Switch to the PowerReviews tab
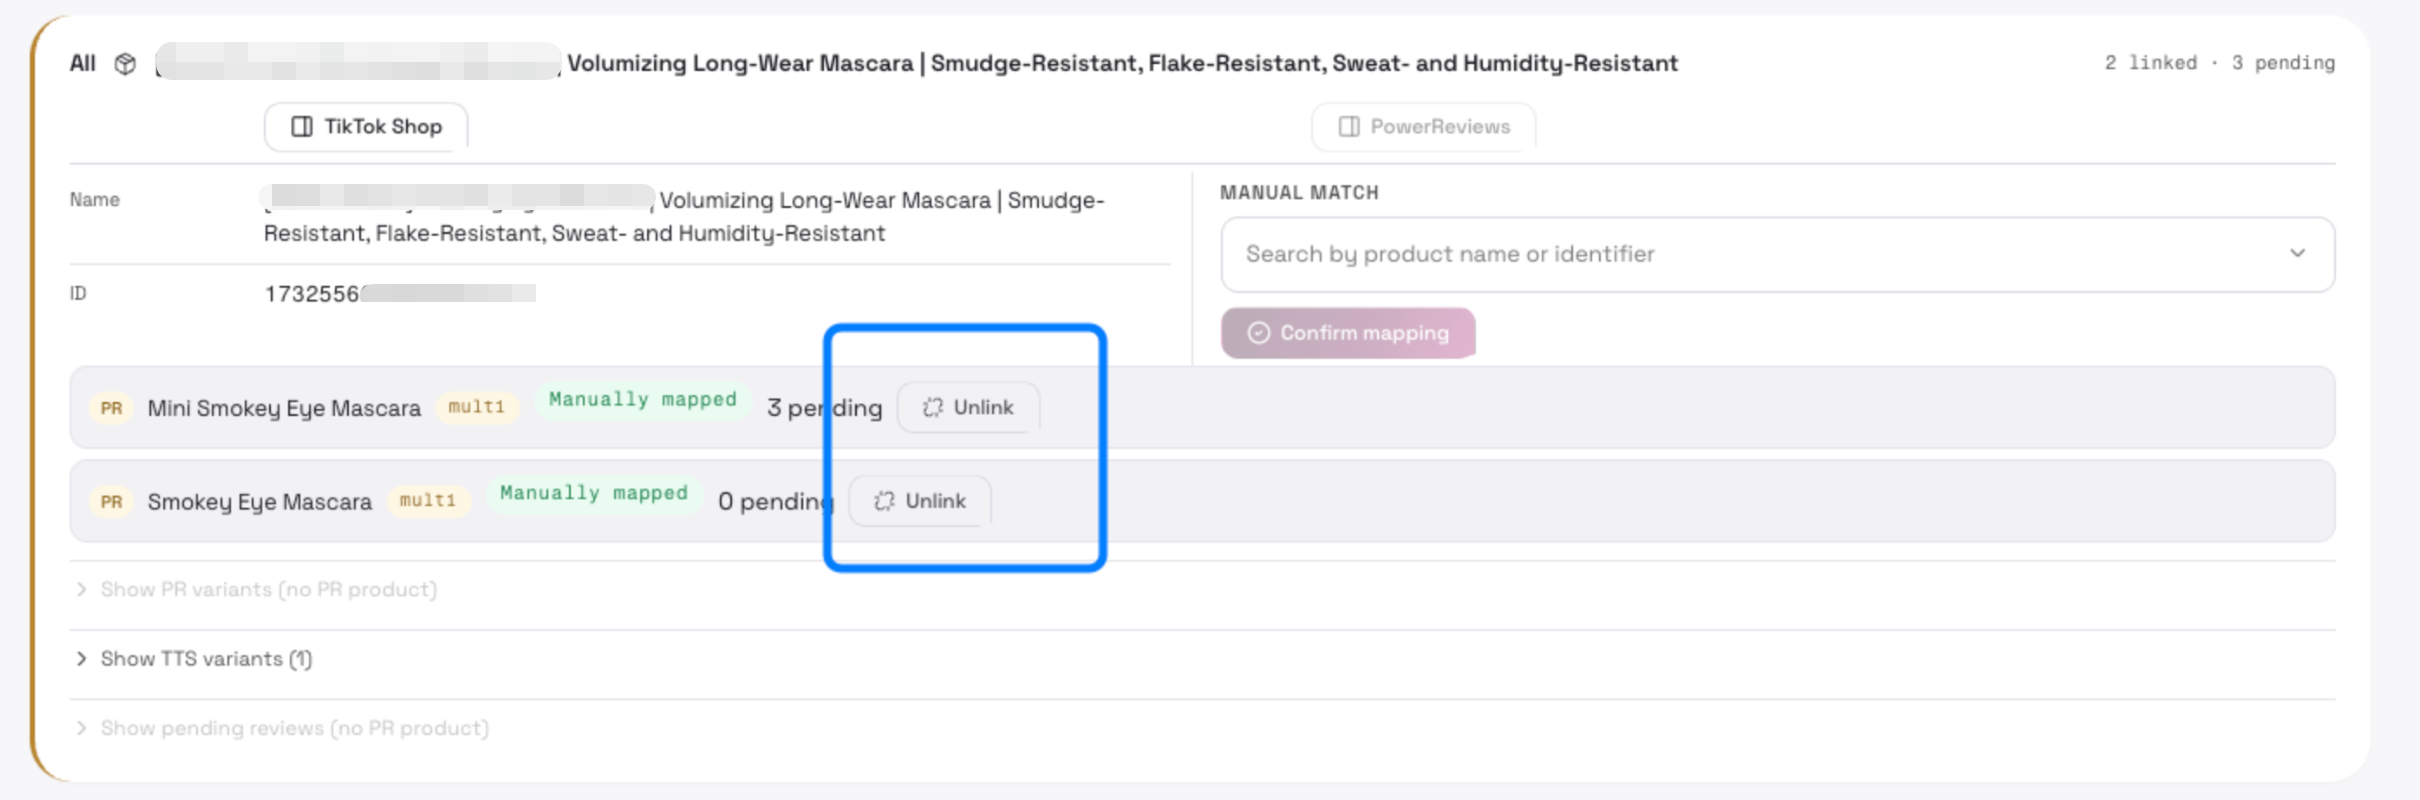 pyautogui.click(x=1424, y=127)
